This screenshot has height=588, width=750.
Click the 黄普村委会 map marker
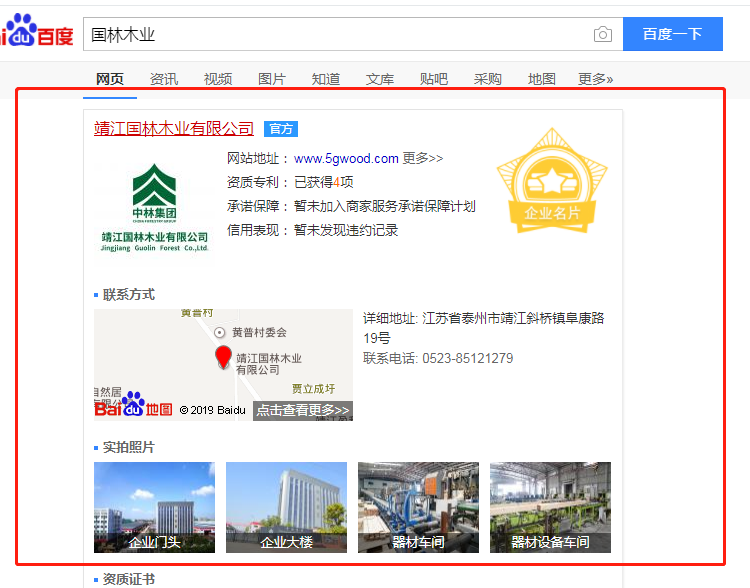point(219,333)
